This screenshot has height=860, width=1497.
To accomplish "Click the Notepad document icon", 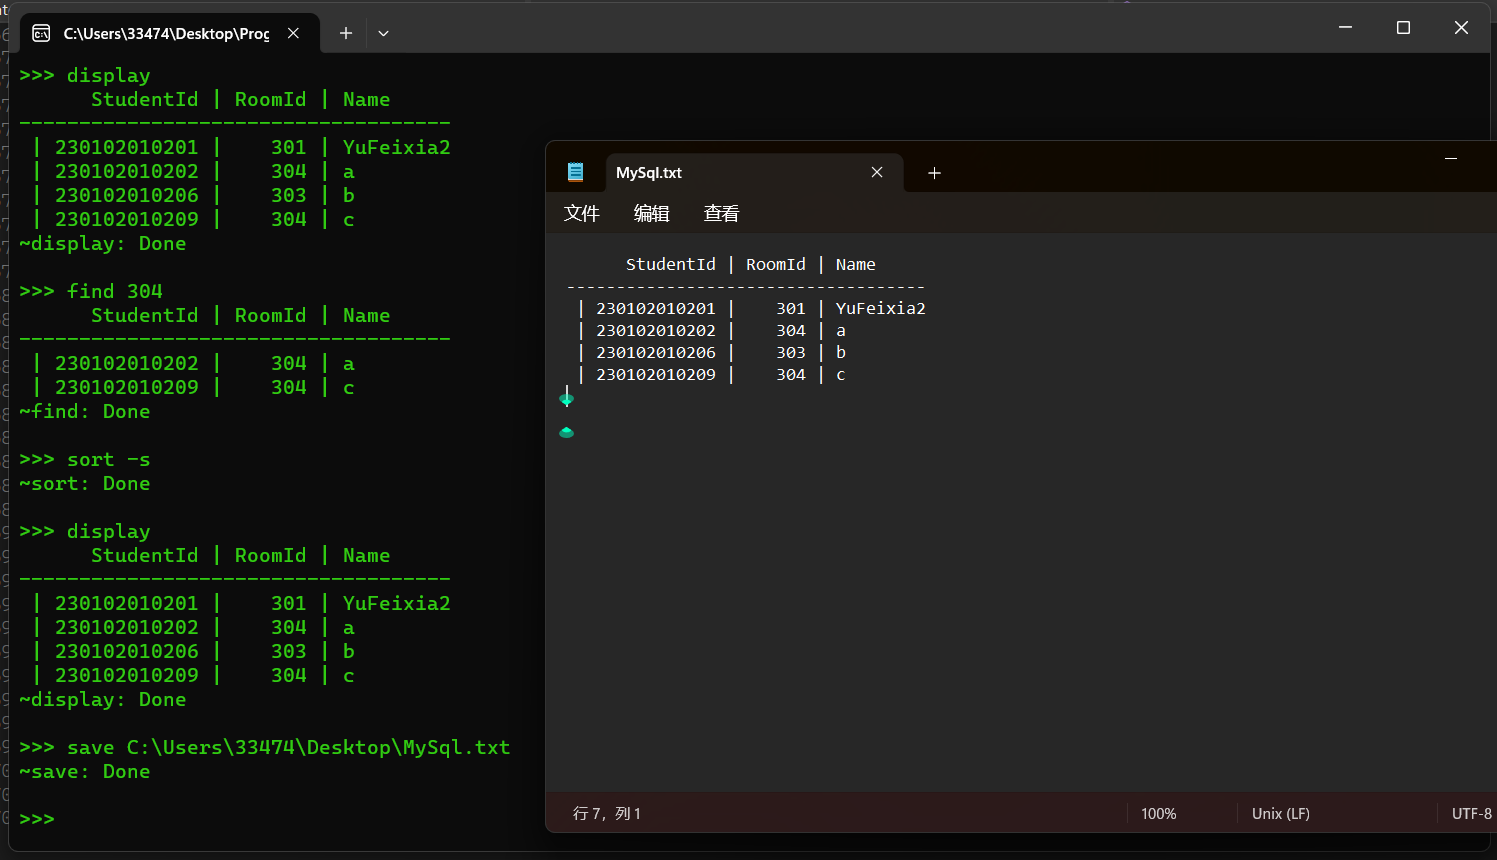I will click(x=575, y=172).
